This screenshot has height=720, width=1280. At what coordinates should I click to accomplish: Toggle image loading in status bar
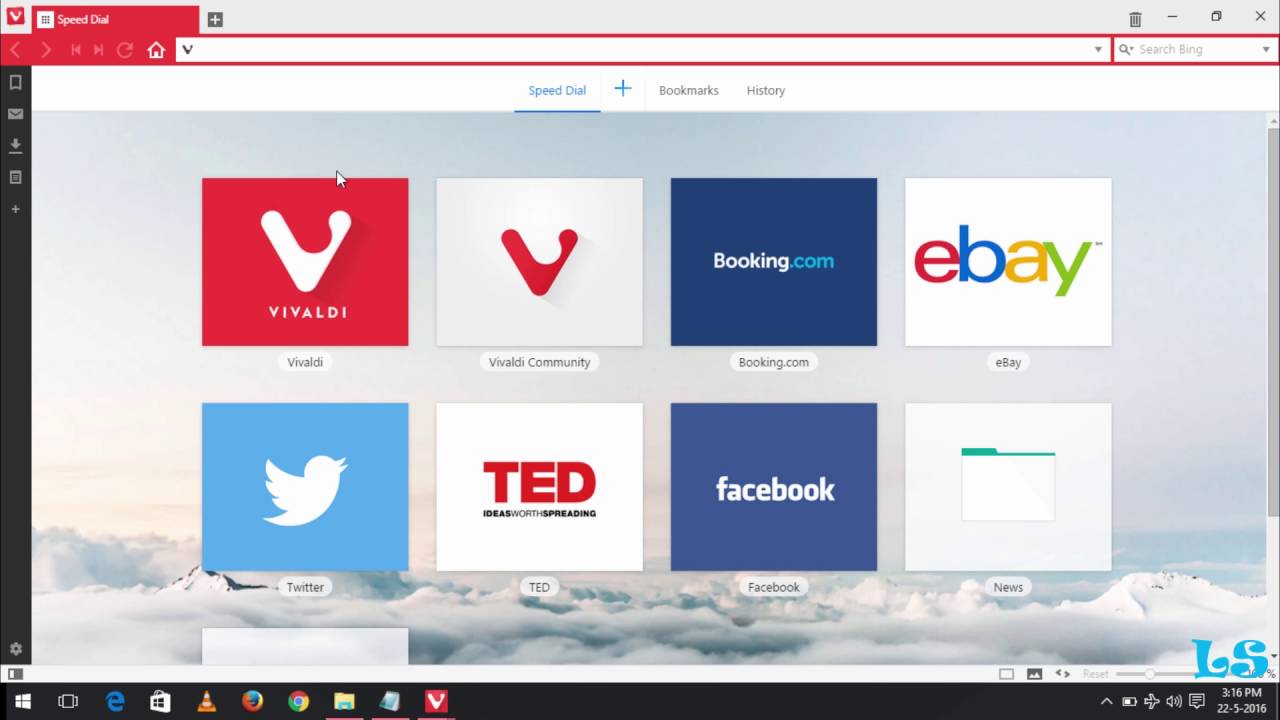[x=1034, y=674]
